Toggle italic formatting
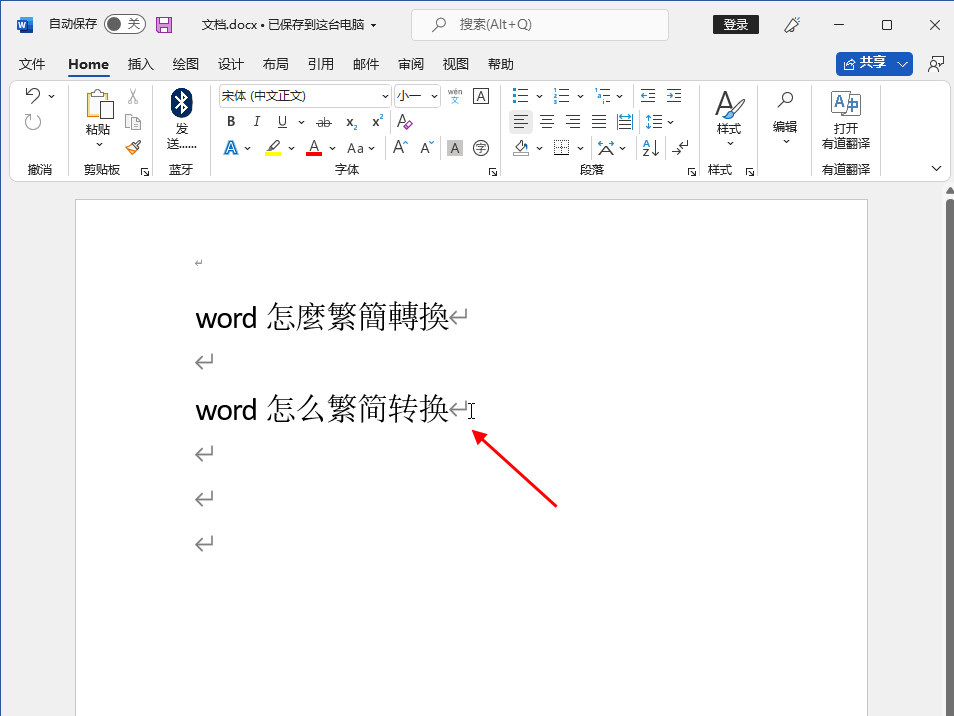 [257, 122]
